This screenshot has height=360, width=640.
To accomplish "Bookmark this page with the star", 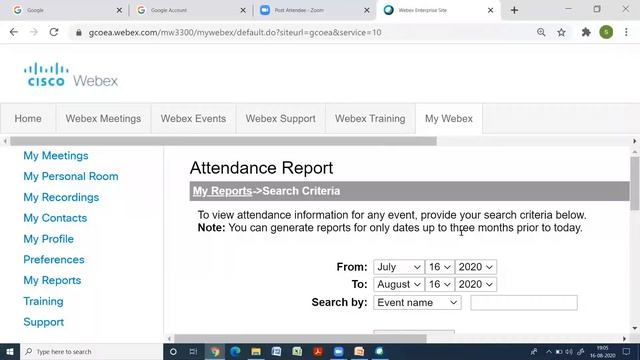I will (x=562, y=32).
